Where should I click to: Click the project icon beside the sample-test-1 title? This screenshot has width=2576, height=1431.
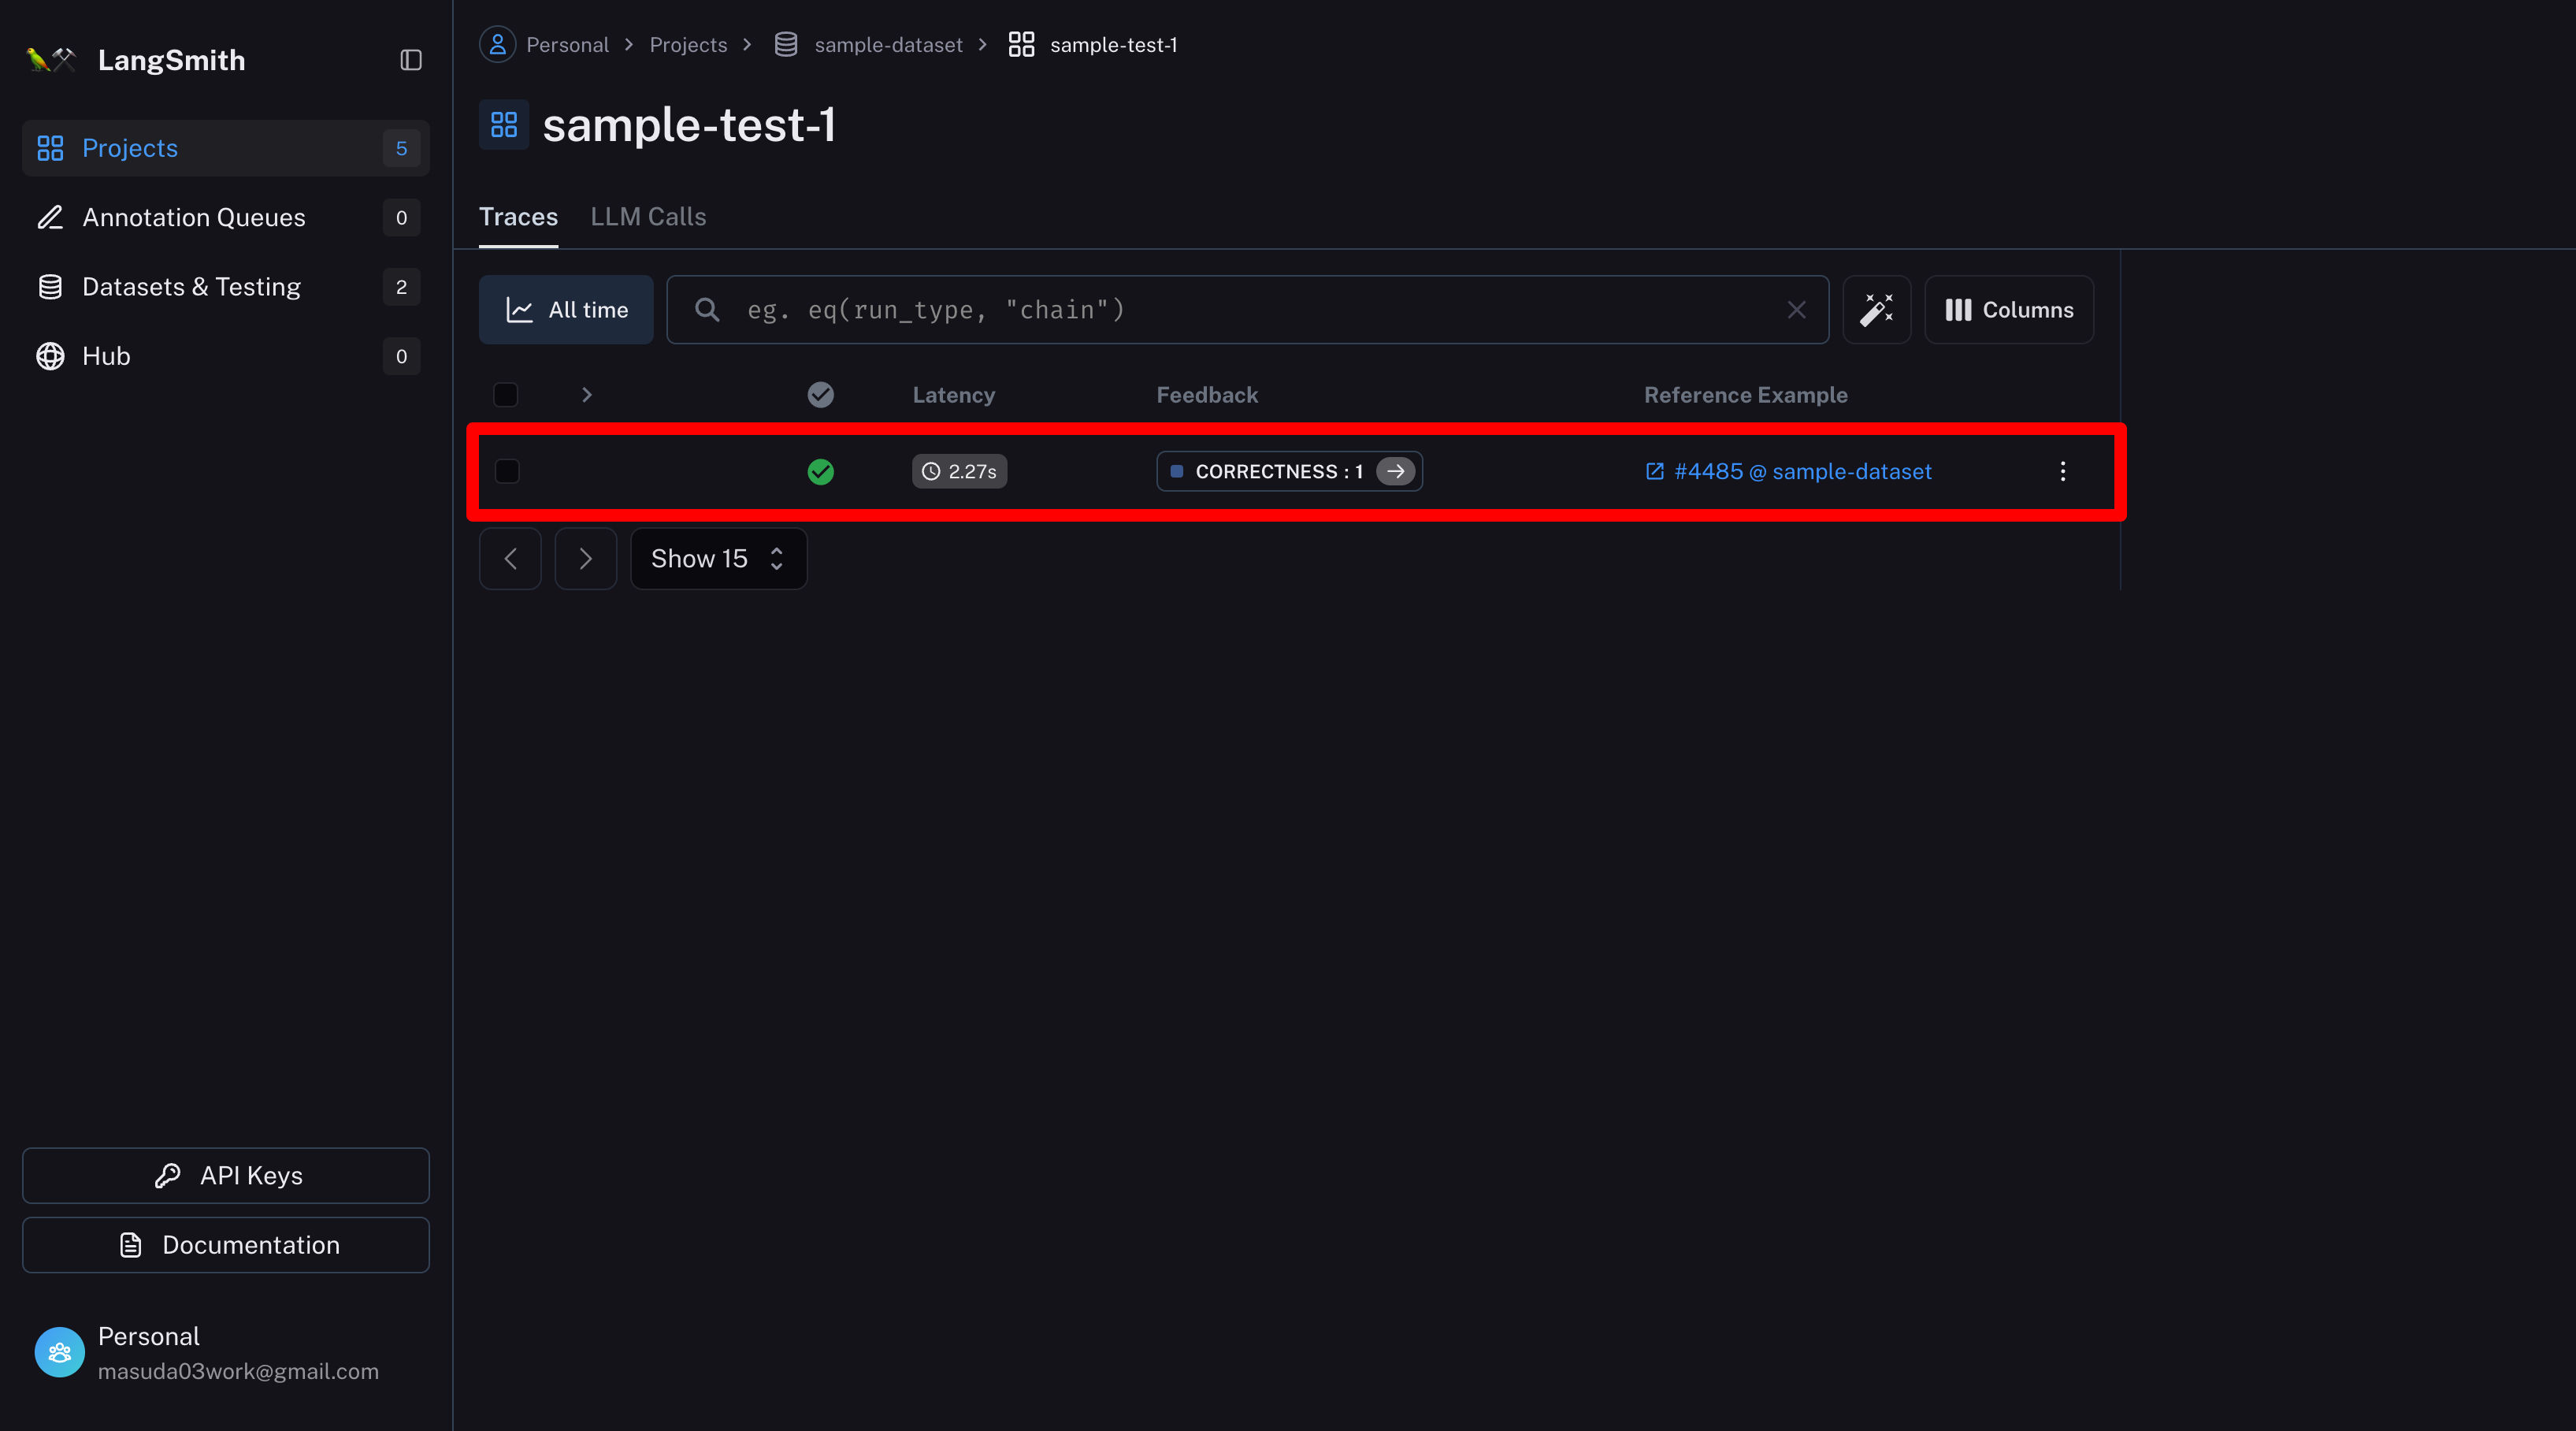pyautogui.click(x=504, y=125)
